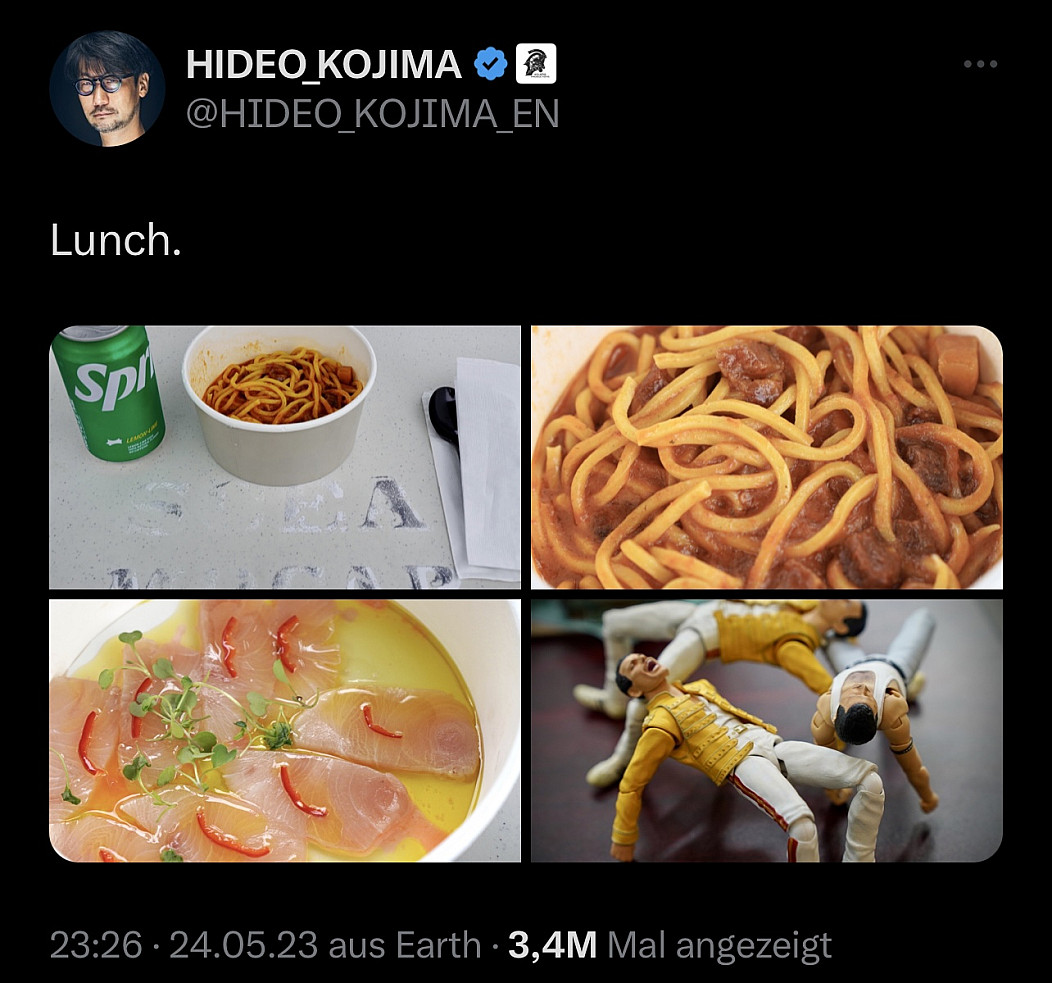
Task: Open the three-dot more options menu
Action: pyautogui.click(x=980, y=64)
